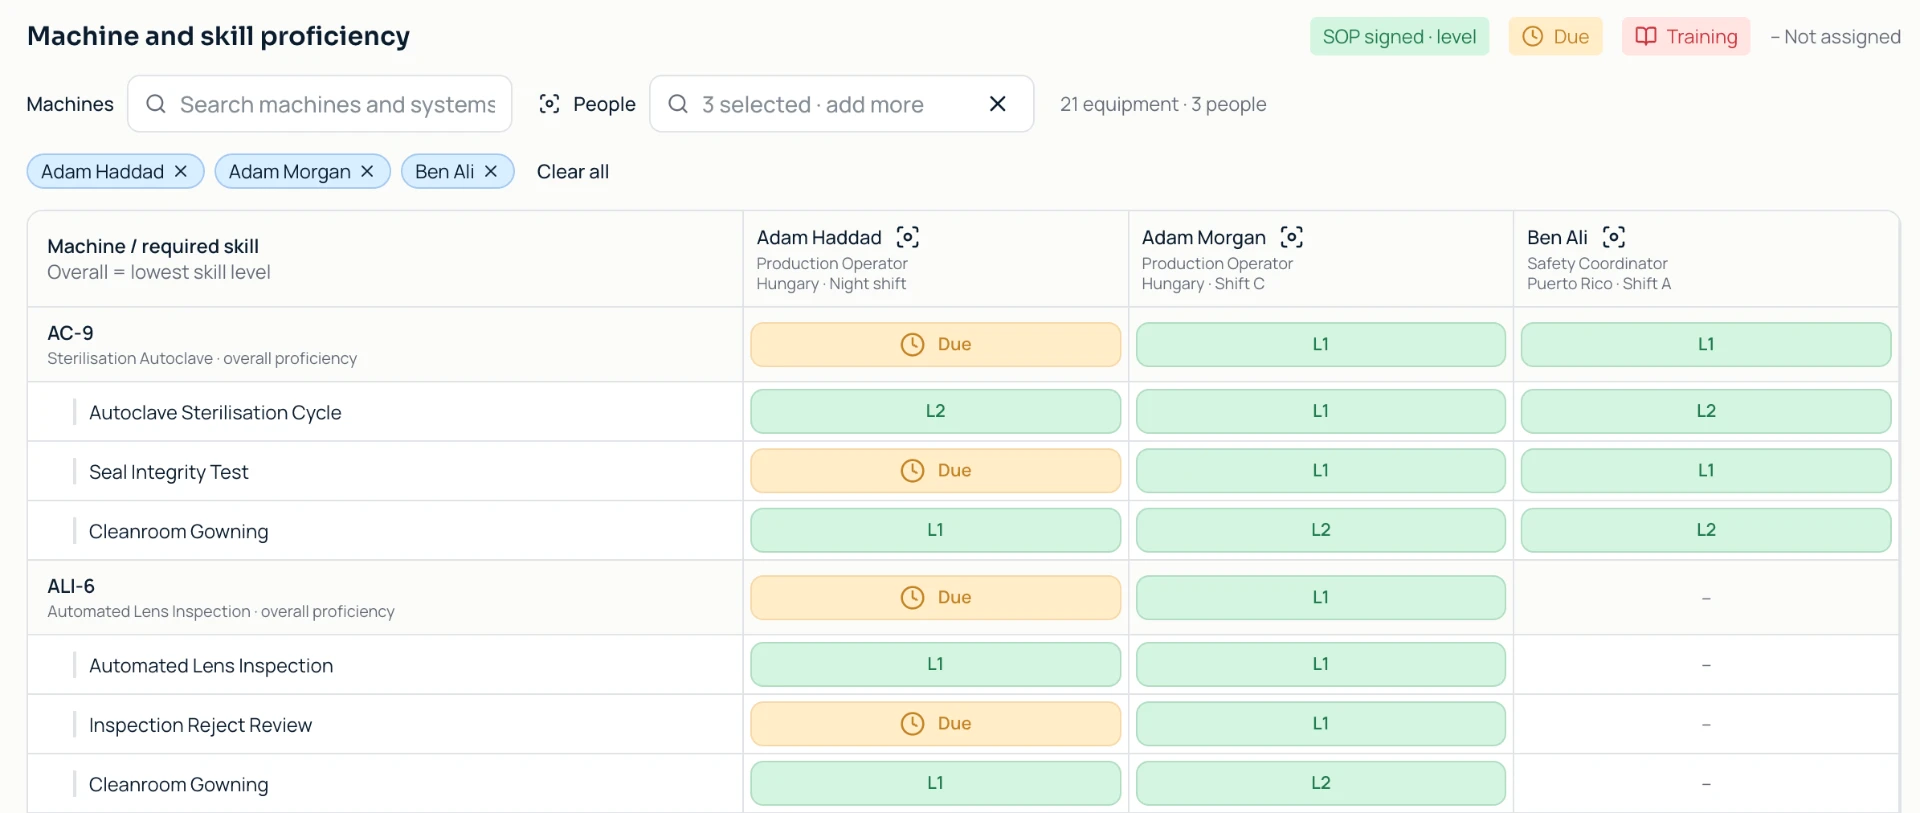Remove the Adam Morgan chip
The height and width of the screenshot is (813, 1920).
pos(367,172)
